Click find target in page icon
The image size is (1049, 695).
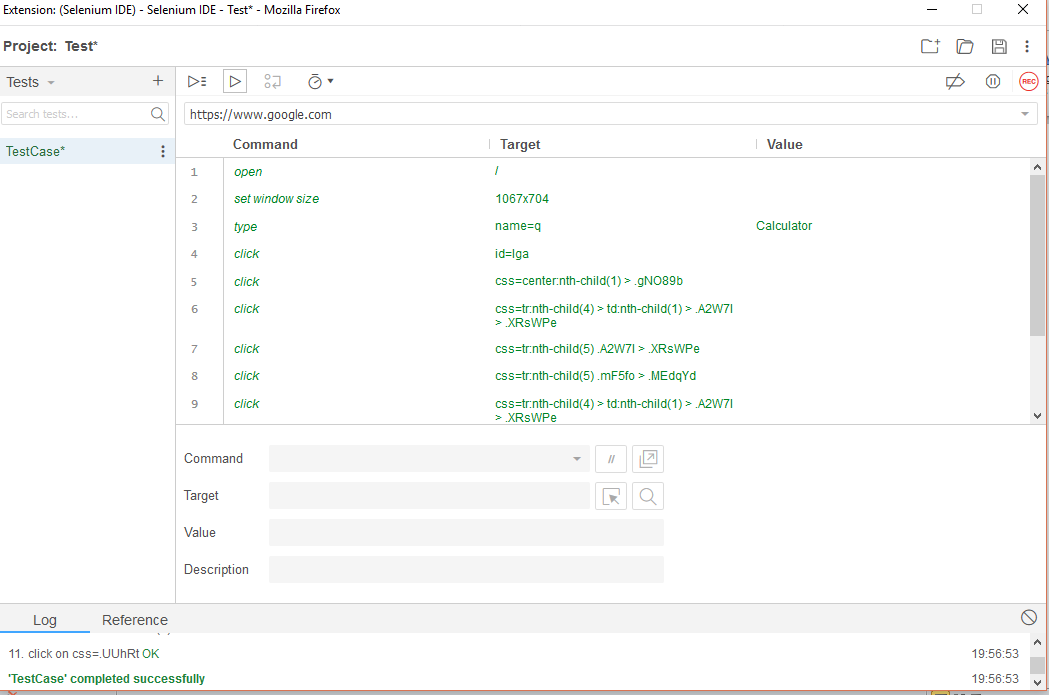(648, 496)
